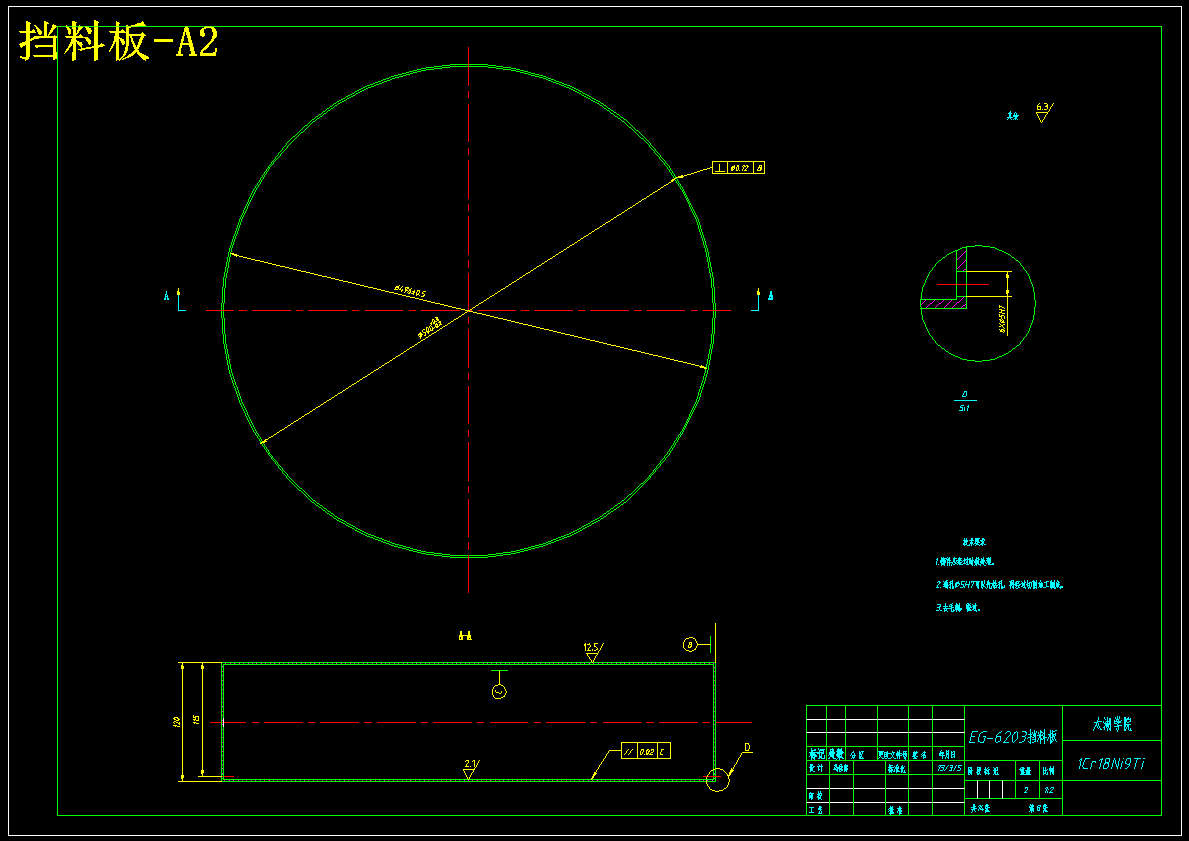Select the 阶段标记 header cell
1189x841 pixels.
990,770
